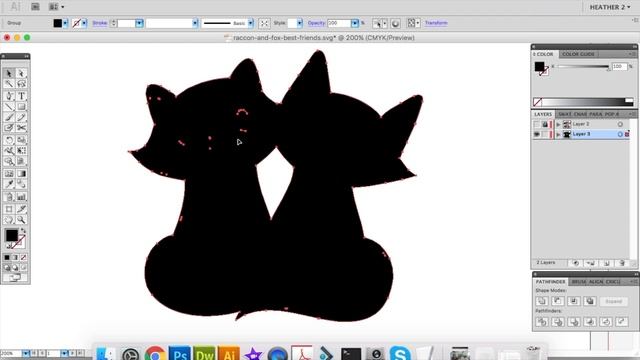Set paint mode to Color in toolbox

coord(7,258)
